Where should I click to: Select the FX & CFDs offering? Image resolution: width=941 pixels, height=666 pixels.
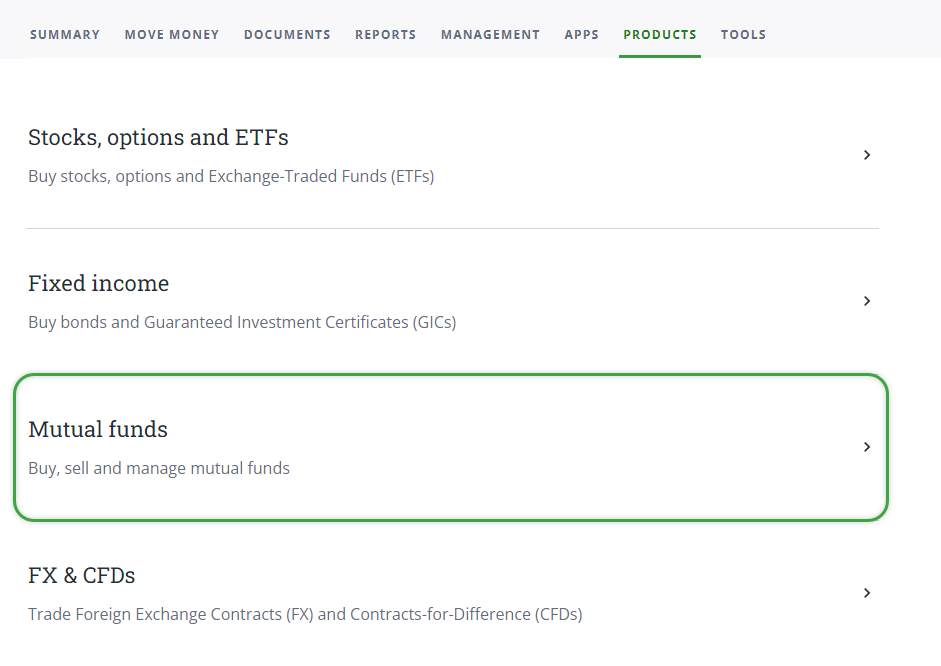click(81, 575)
